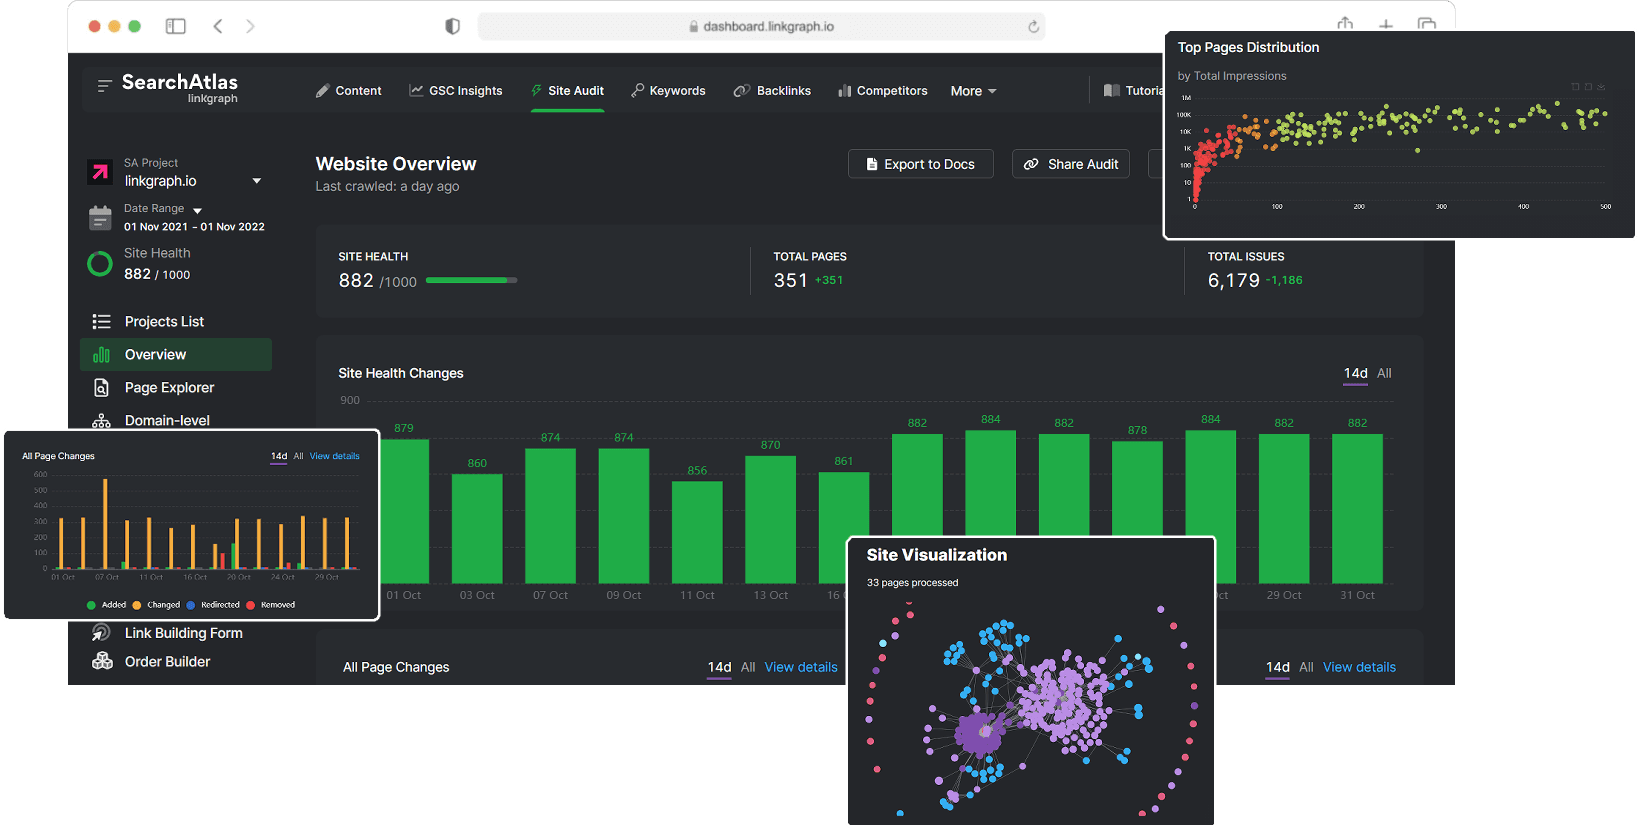Click the dashboard.linkgraph.io address bar

click(761, 27)
